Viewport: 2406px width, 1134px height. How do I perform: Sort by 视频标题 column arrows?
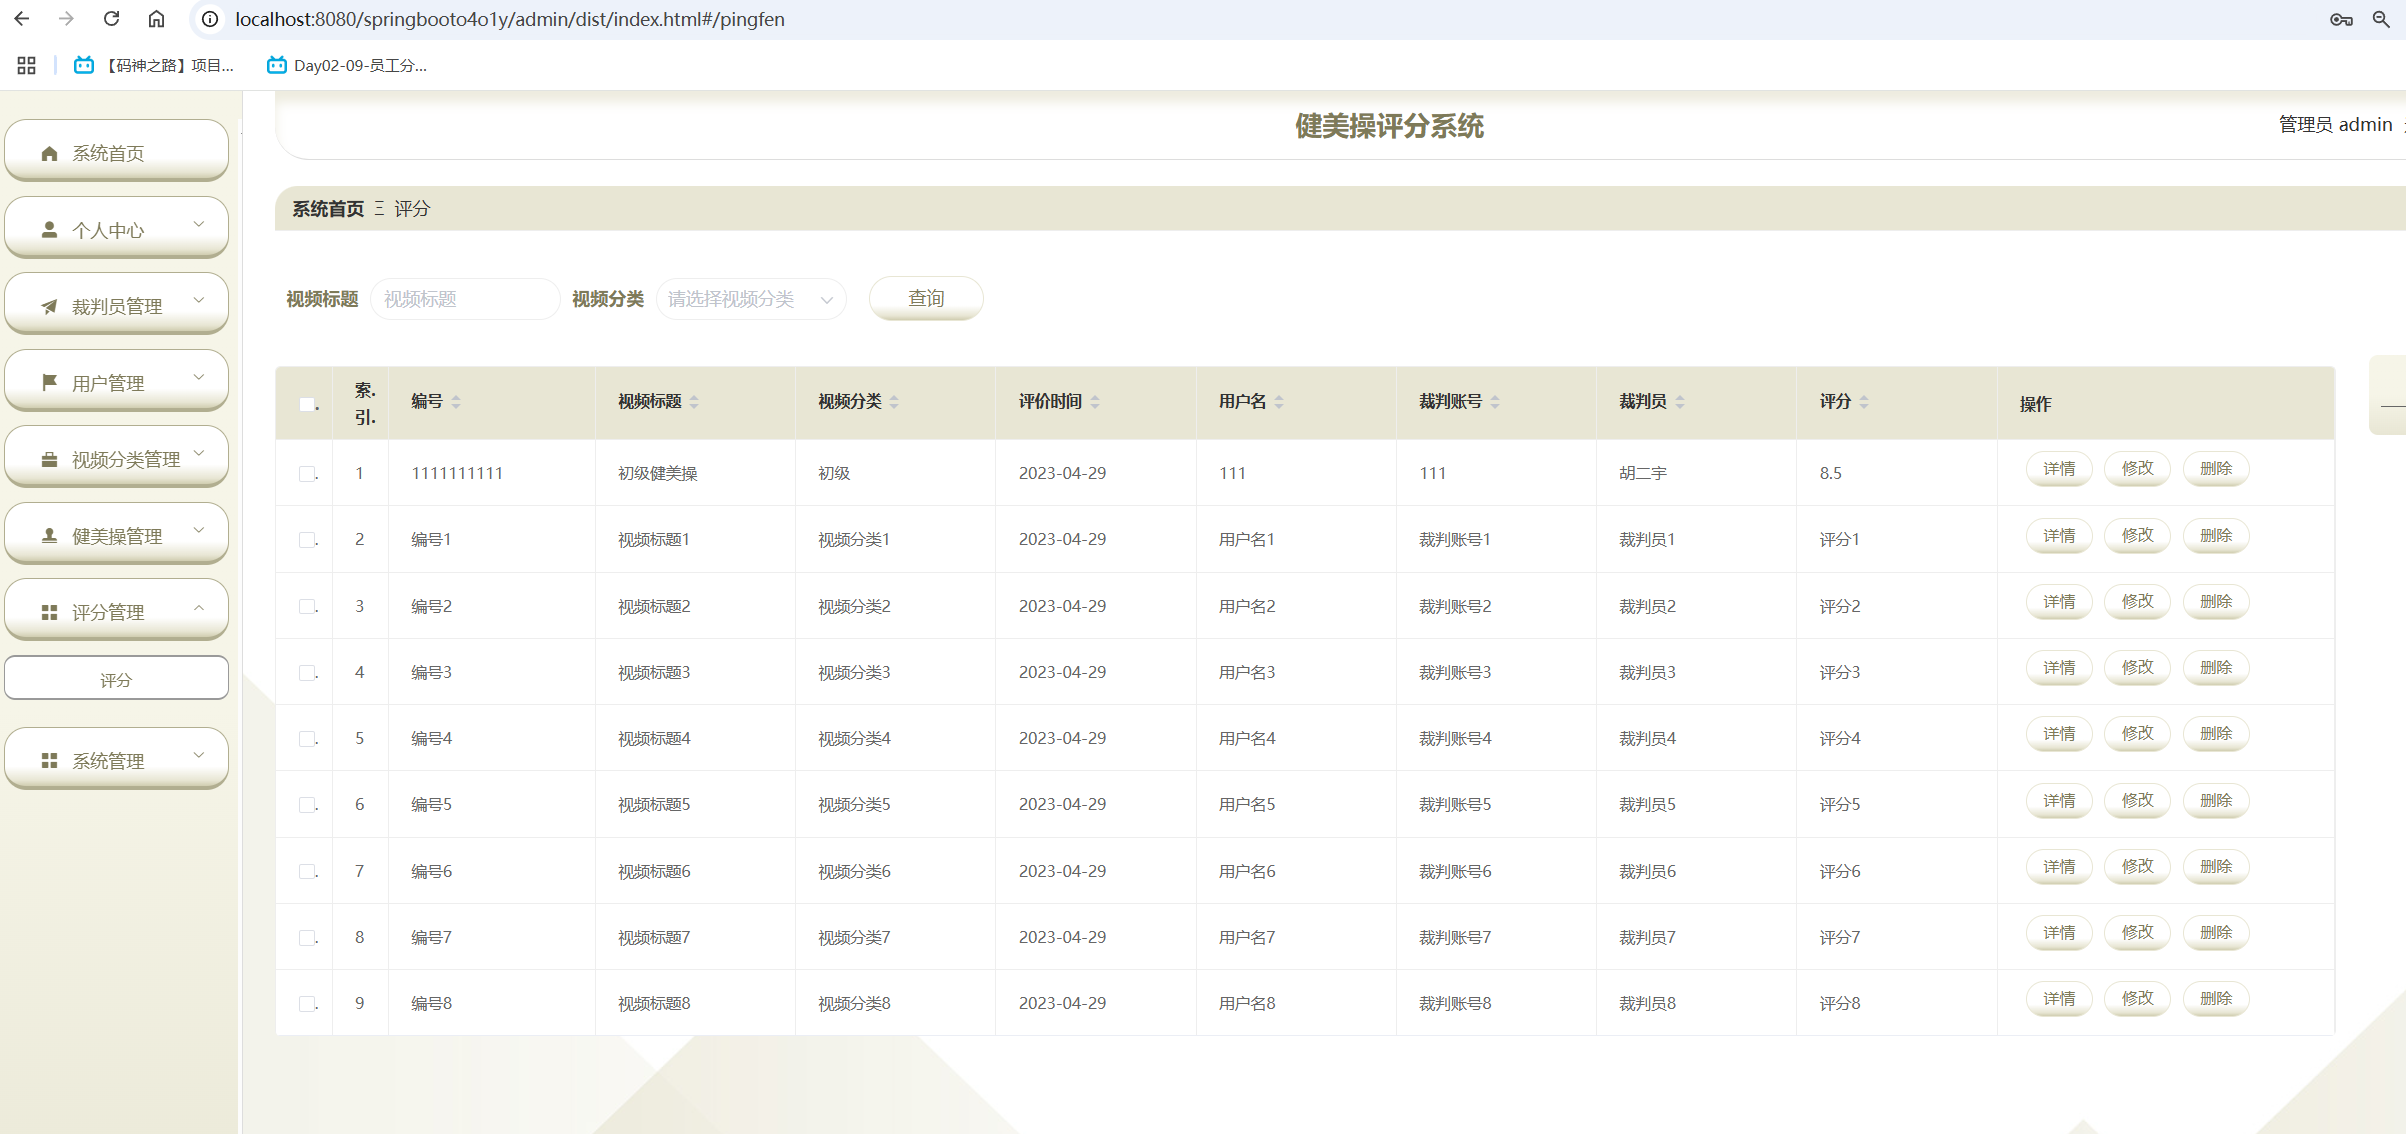[x=694, y=402]
